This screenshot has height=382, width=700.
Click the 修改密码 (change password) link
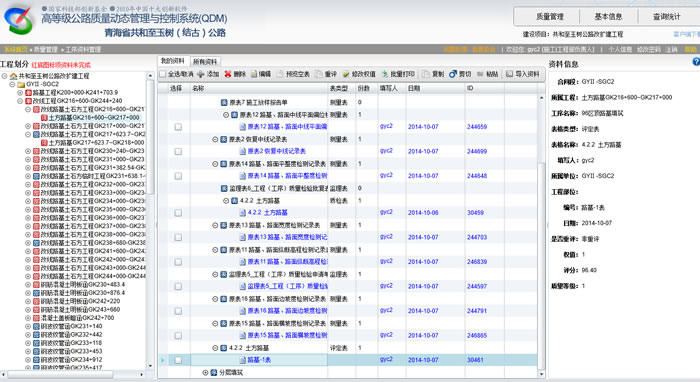pyautogui.click(x=648, y=49)
